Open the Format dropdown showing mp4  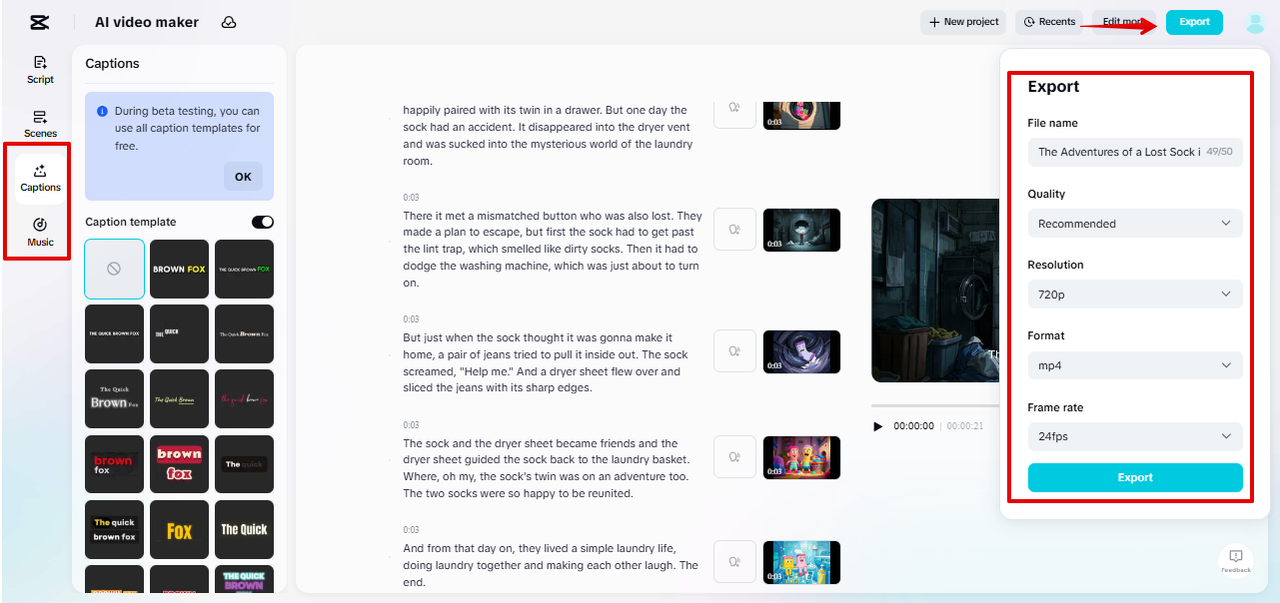[x=1135, y=365]
